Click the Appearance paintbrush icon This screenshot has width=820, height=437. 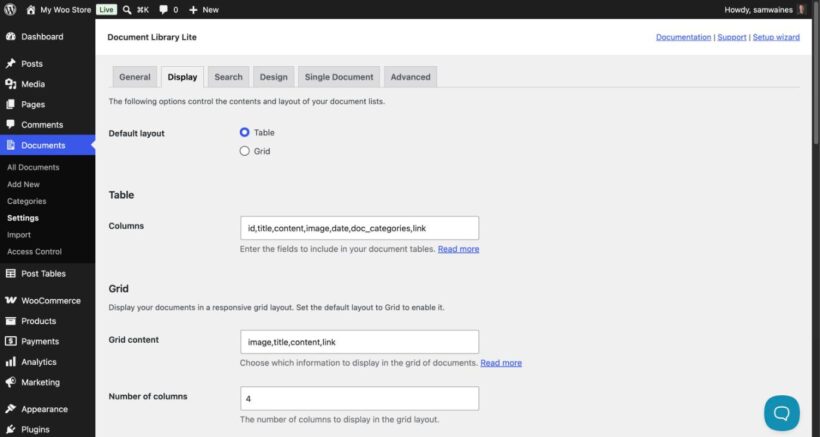10,409
